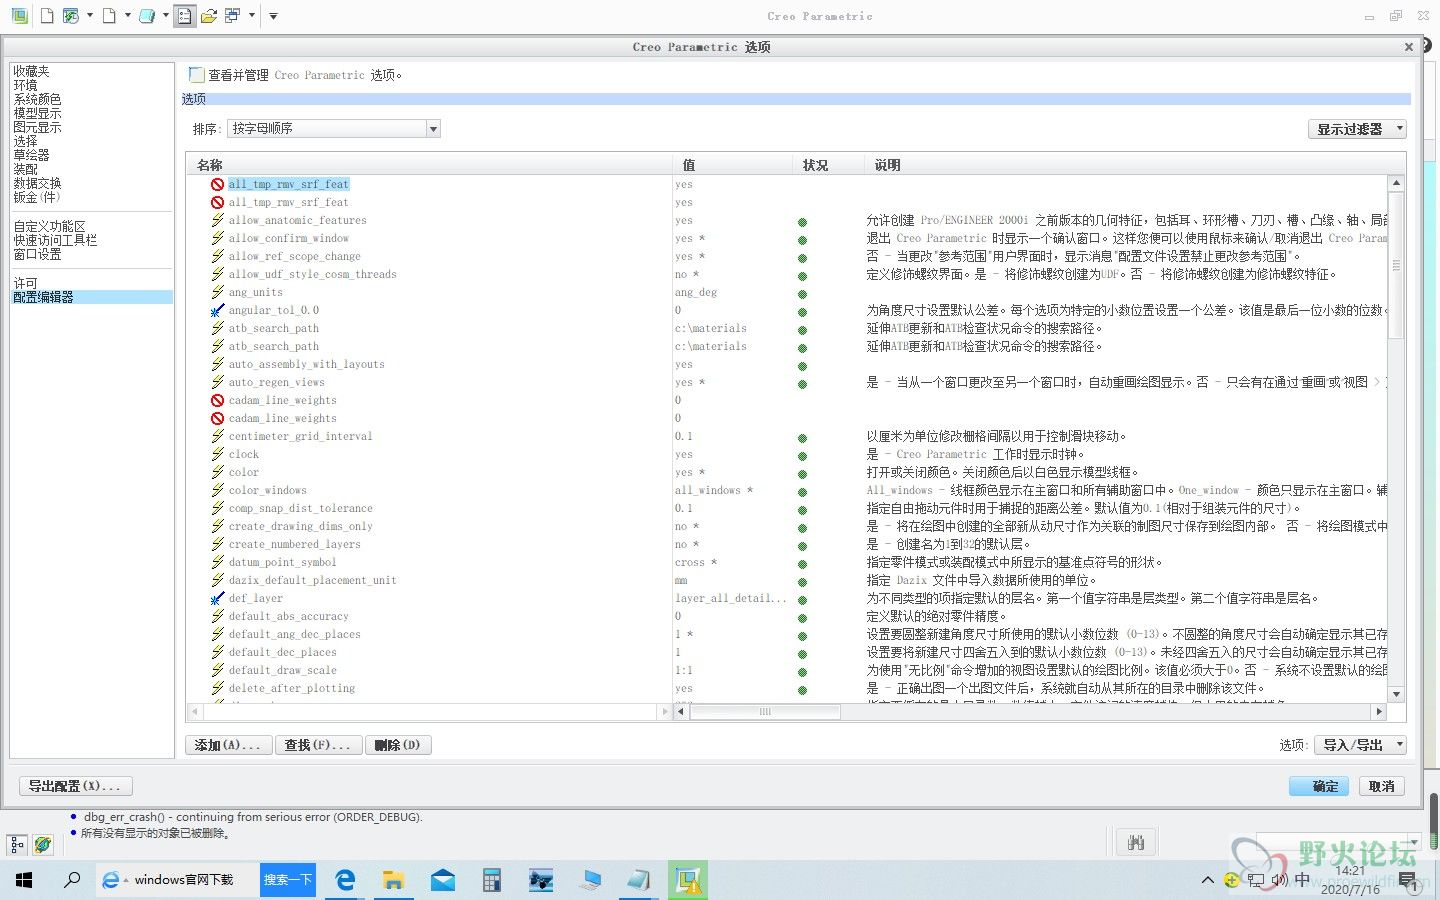Select 草绘器 category

tap(31, 155)
